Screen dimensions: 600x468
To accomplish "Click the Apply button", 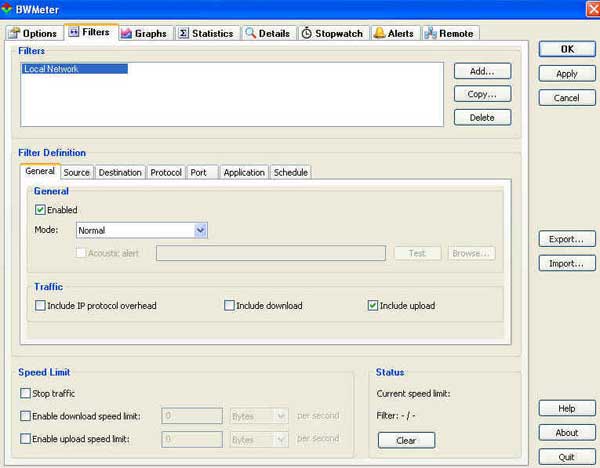I will [567, 73].
